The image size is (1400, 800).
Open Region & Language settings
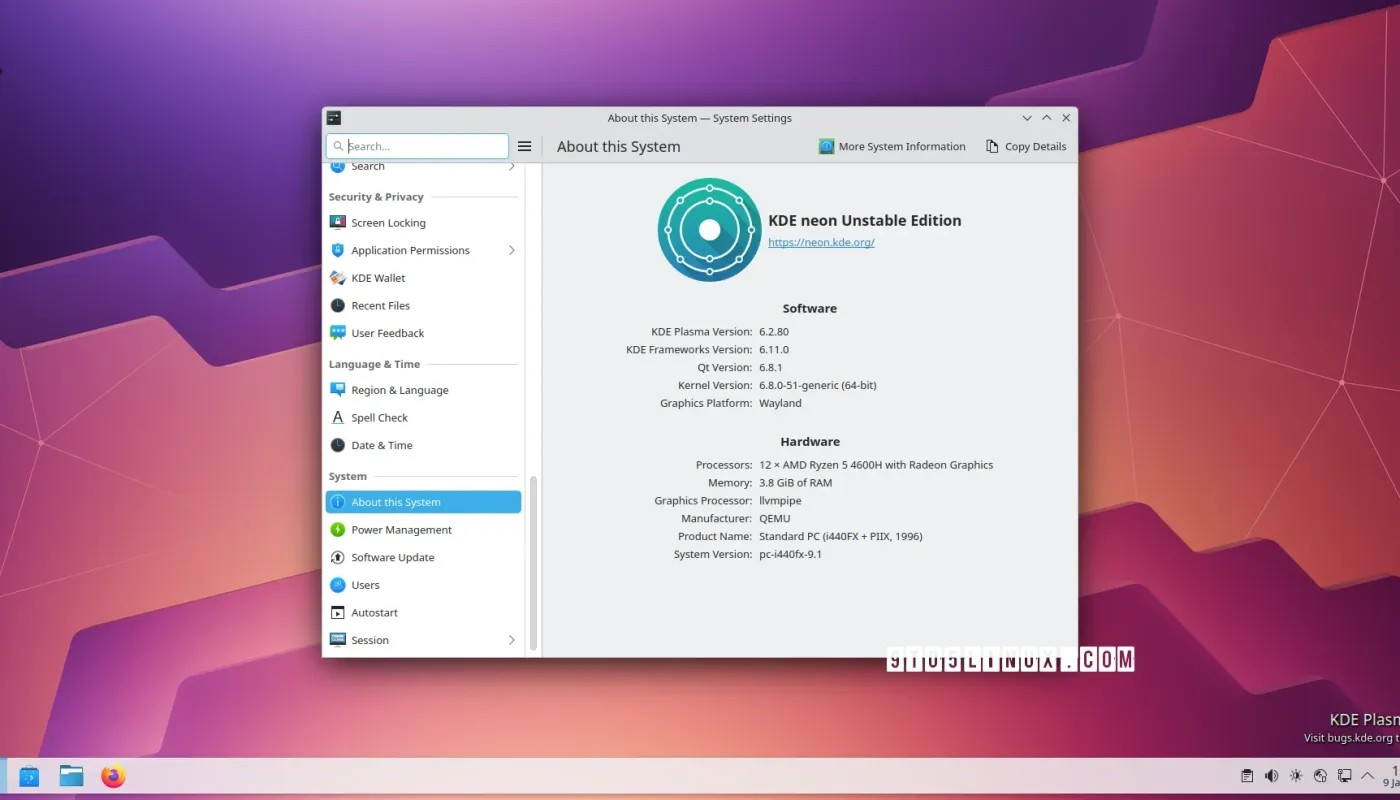click(x=423, y=390)
